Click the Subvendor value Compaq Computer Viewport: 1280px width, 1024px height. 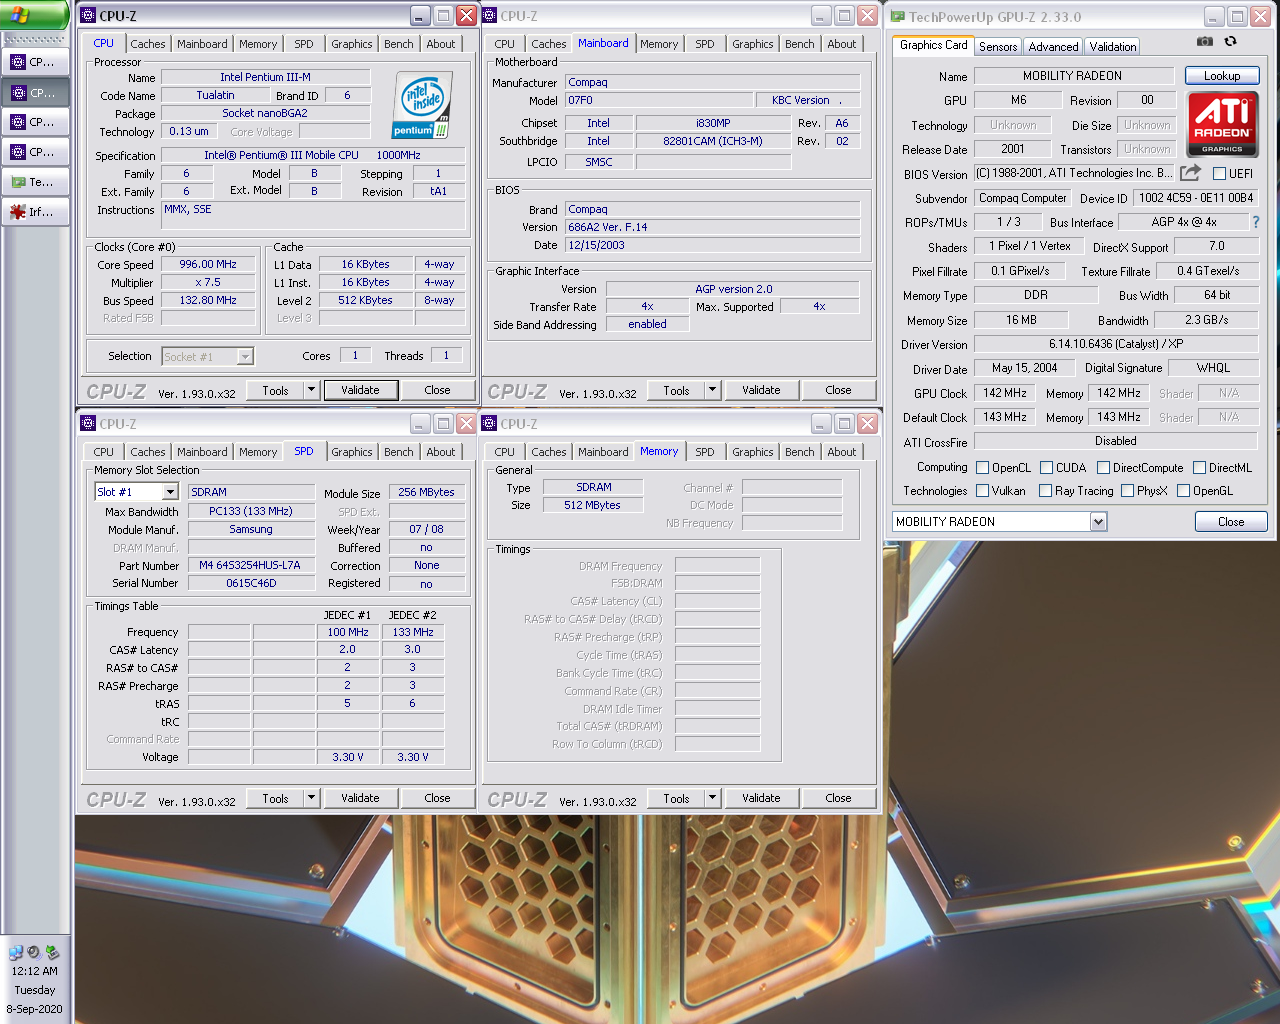[x=1022, y=198]
